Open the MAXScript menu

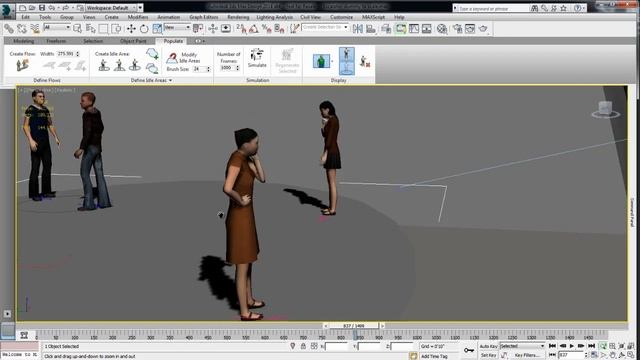click(x=373, y=17)
